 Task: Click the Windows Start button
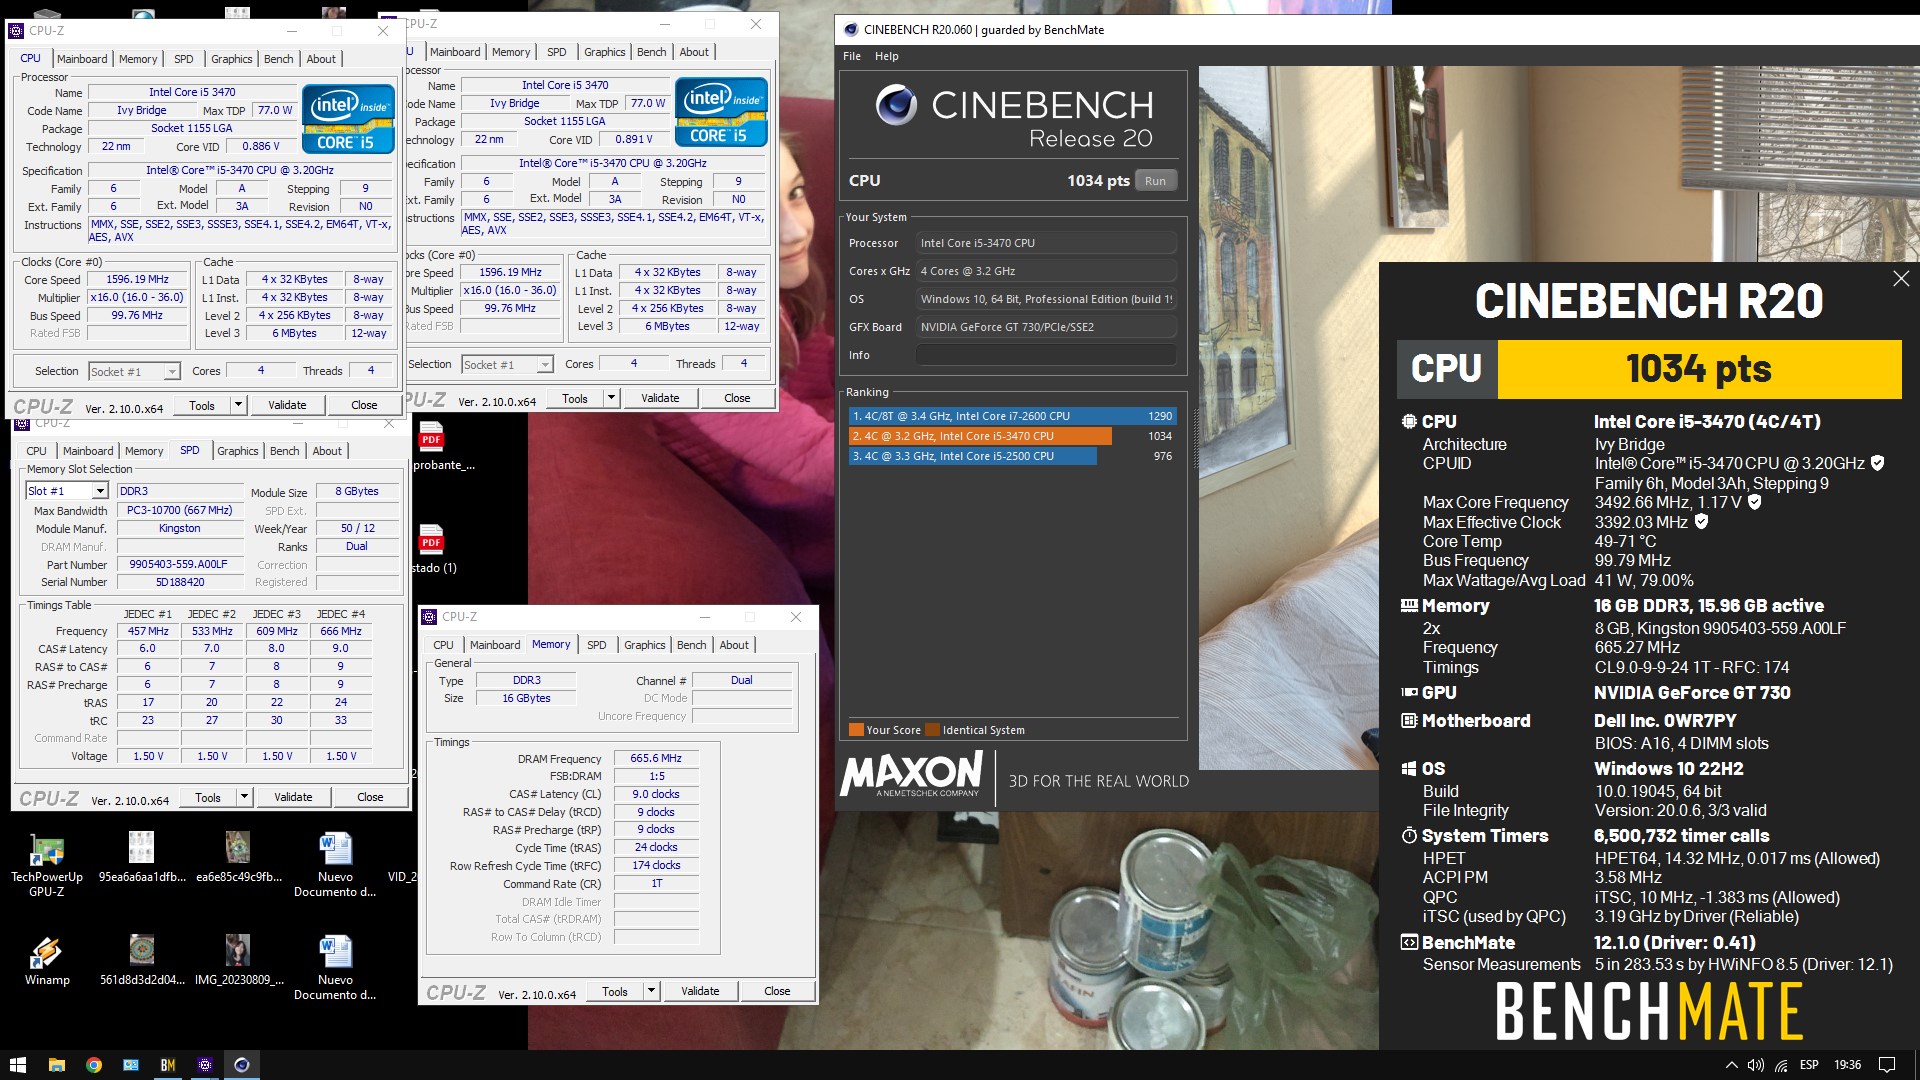click(x=18, y=1065)
